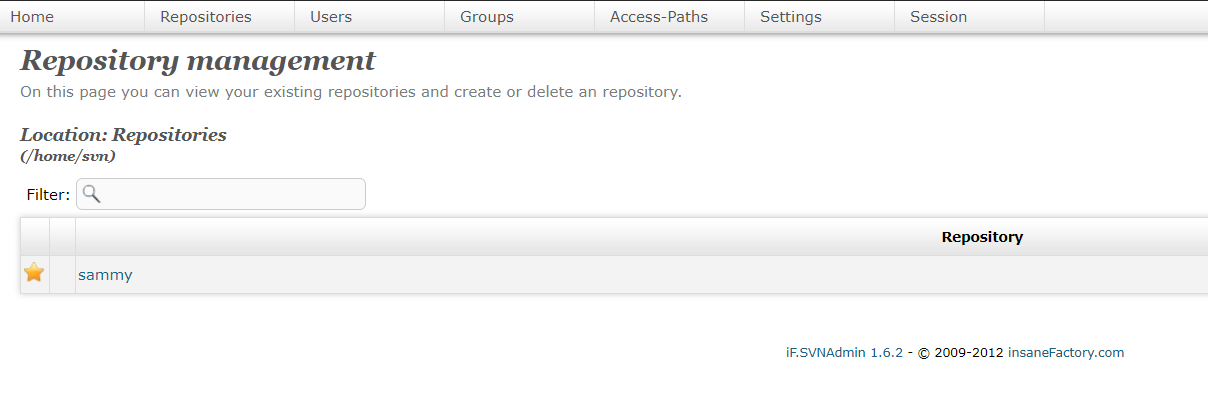The width and height of the screenshot is (1208, 407).
Task: Open the Users menu
Action: [331, 17]
